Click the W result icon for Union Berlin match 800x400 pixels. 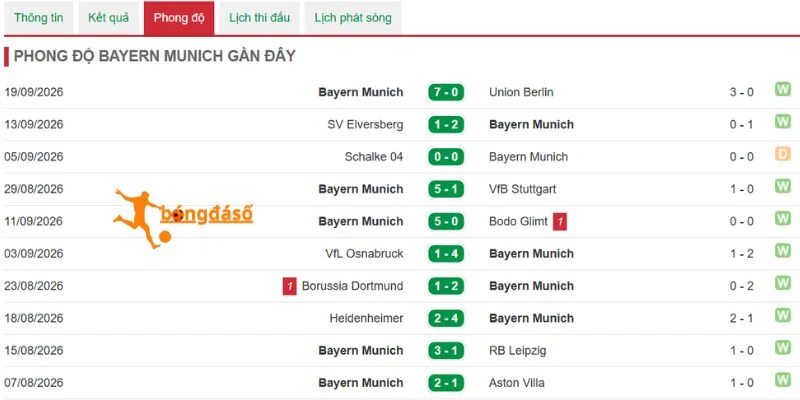[x=783, y=89]
